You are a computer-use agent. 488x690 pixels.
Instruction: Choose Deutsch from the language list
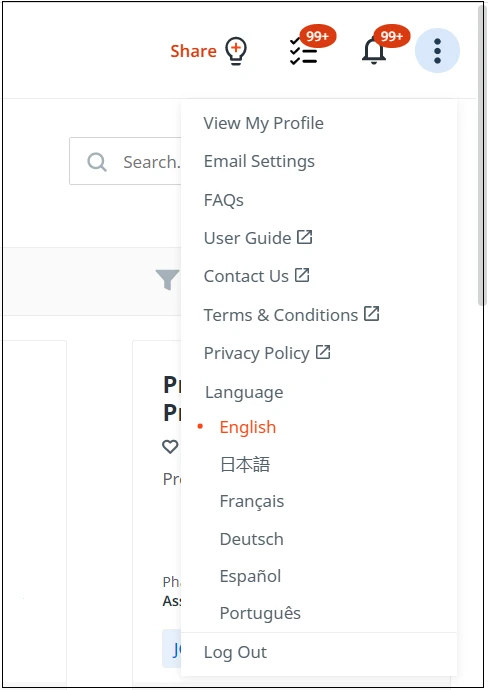click(252, 539)
